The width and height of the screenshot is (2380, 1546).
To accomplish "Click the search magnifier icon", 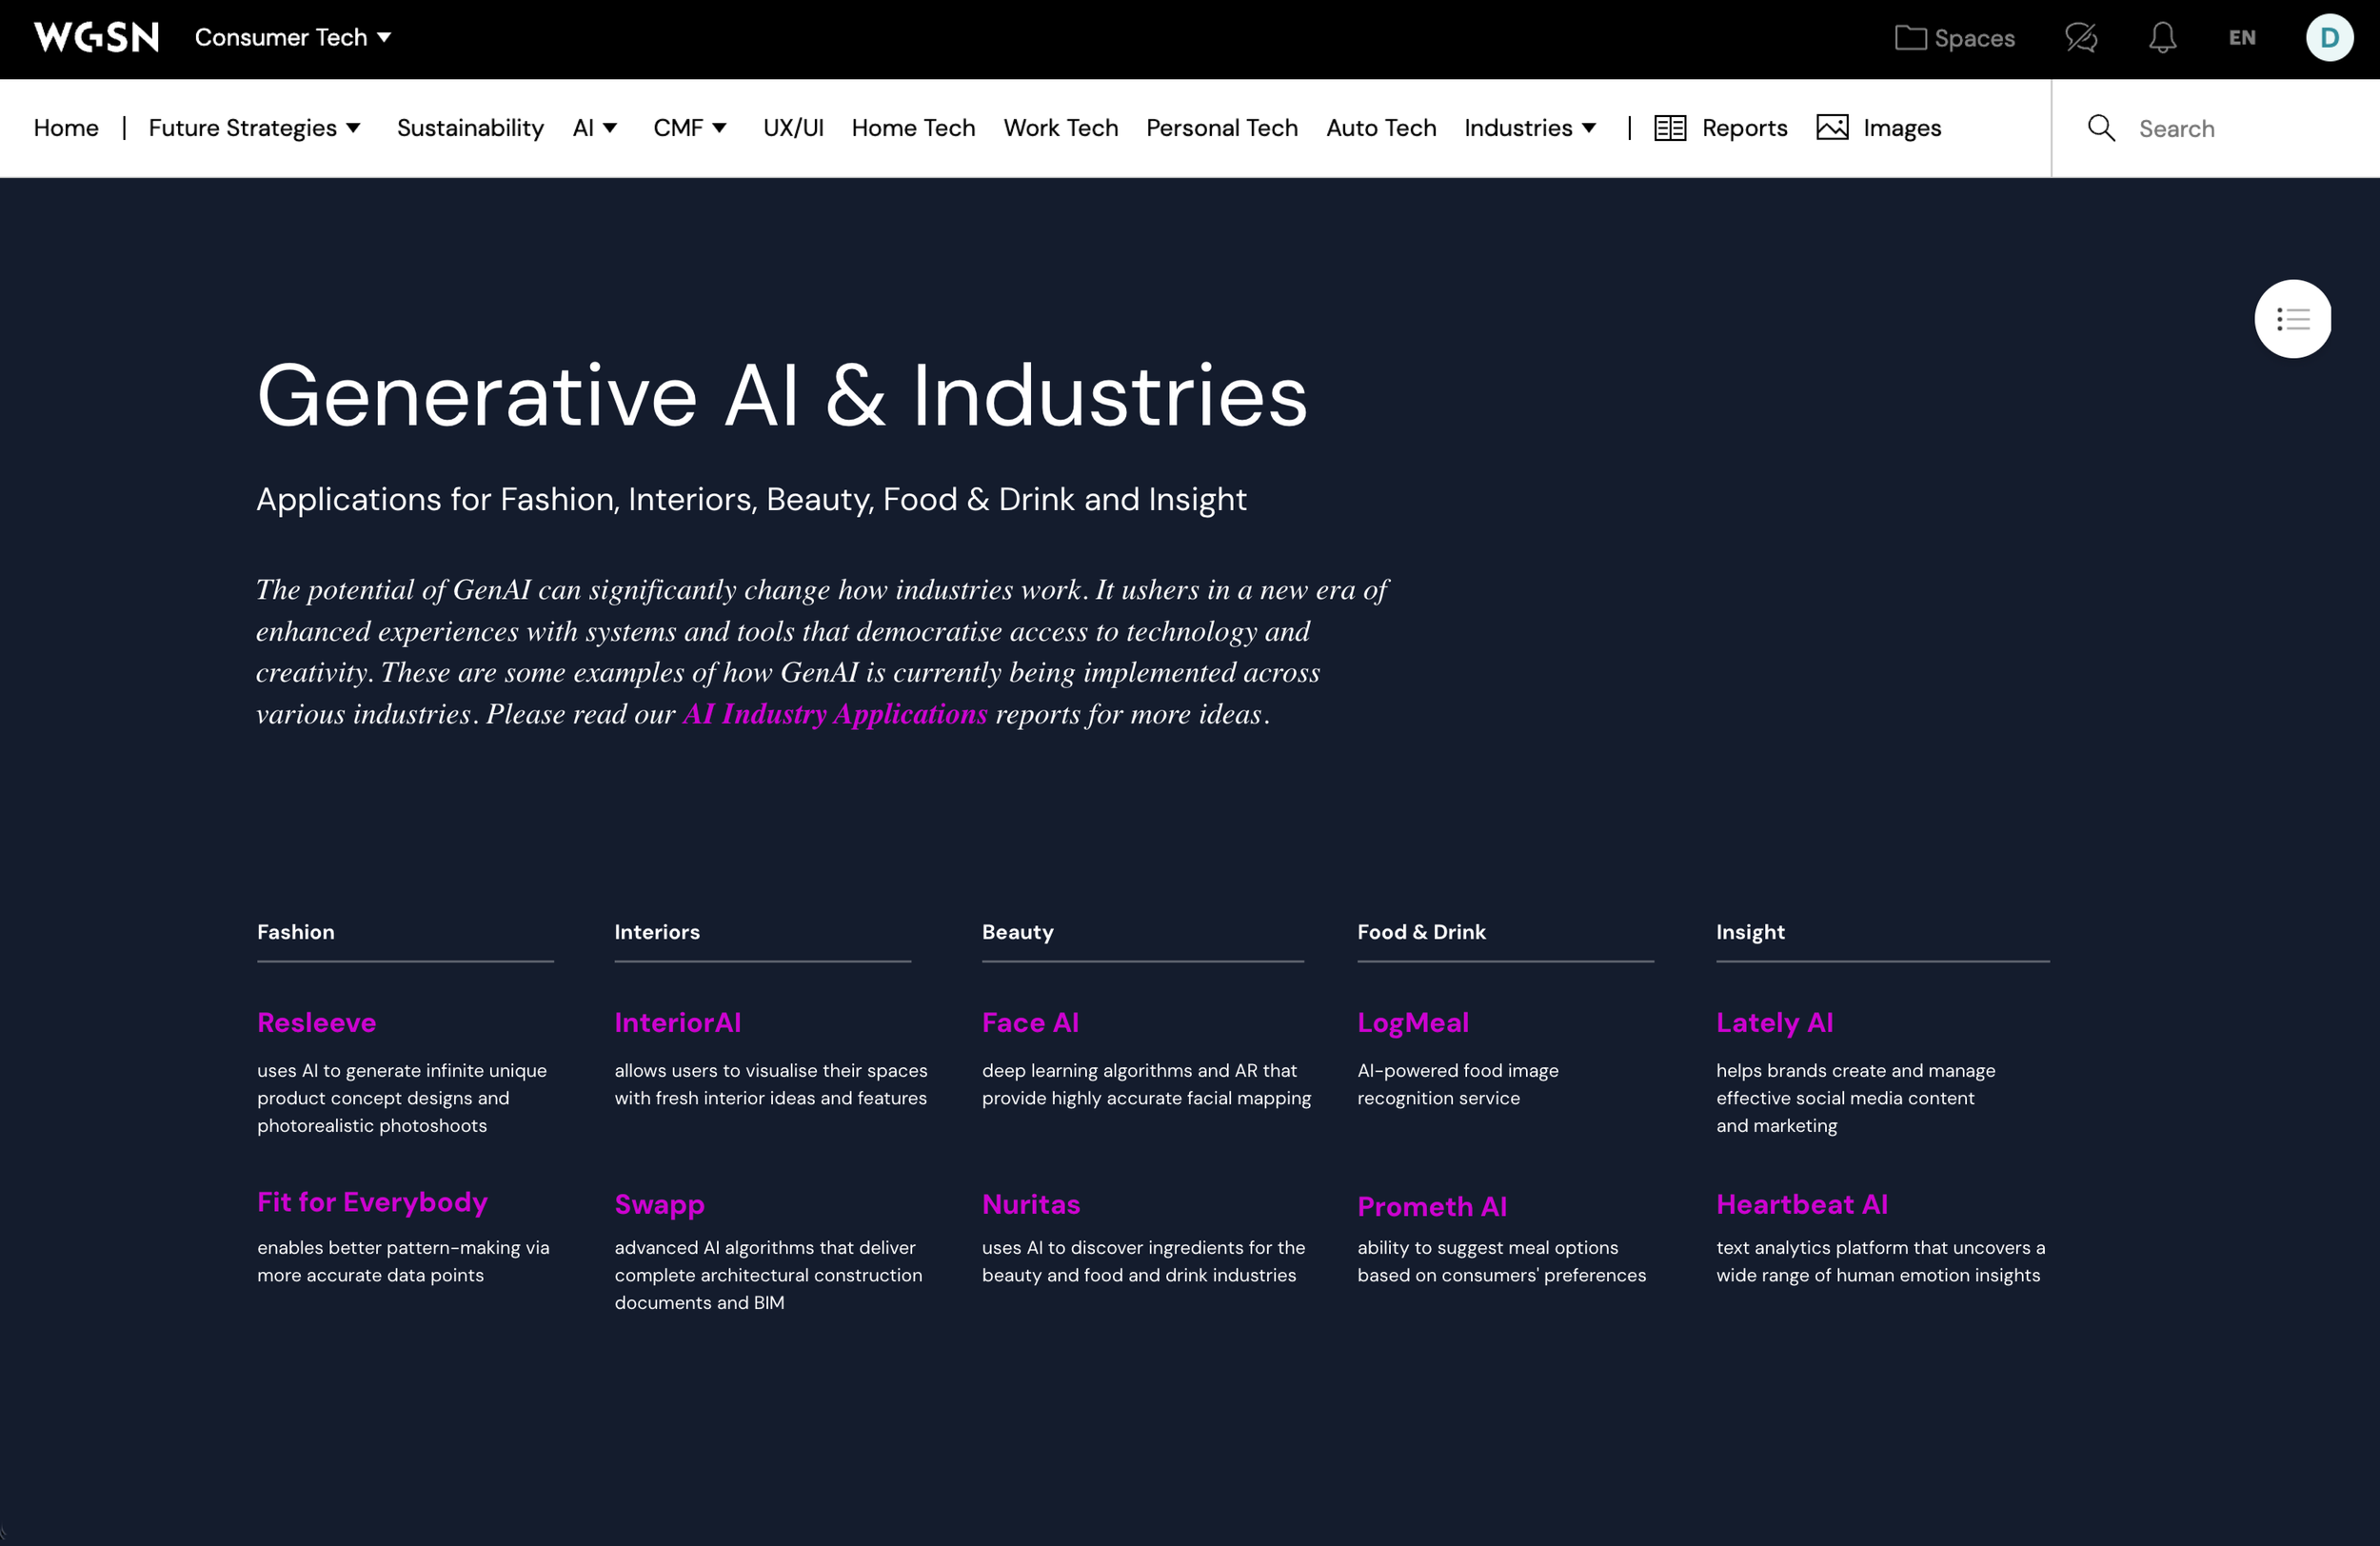I will 2101,128.
